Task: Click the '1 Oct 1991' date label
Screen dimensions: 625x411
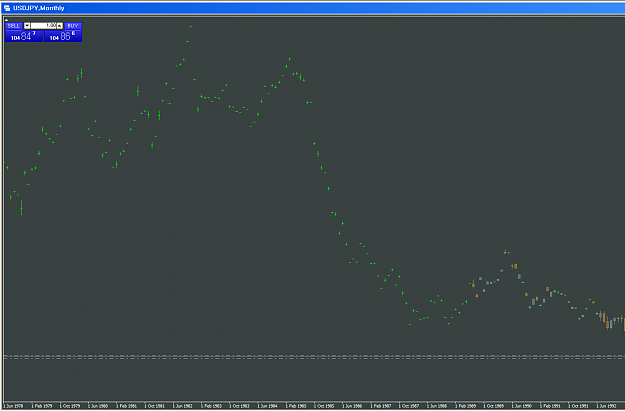Action: [578, 406]
